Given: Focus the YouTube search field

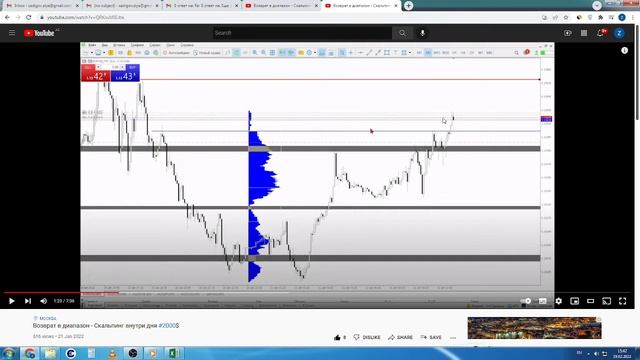Looking at the screenshot, I should tap(302, 33).
